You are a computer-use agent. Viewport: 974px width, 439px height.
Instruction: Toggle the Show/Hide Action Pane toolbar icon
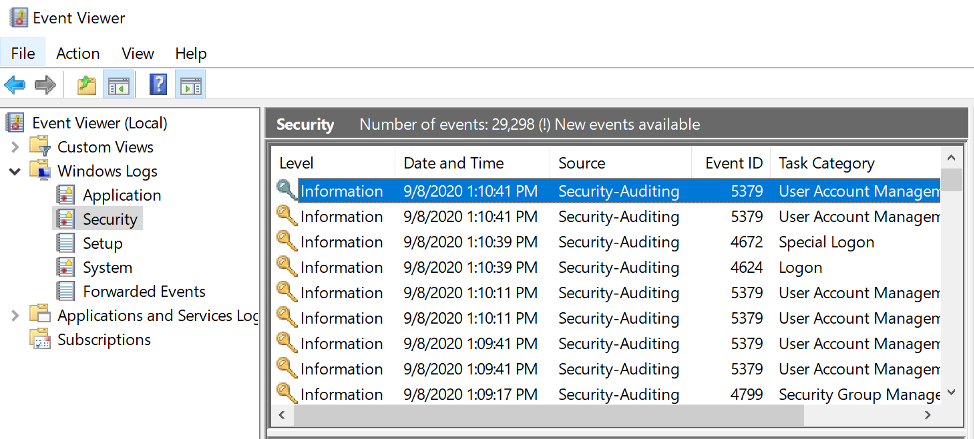click(x=191, y=85)
